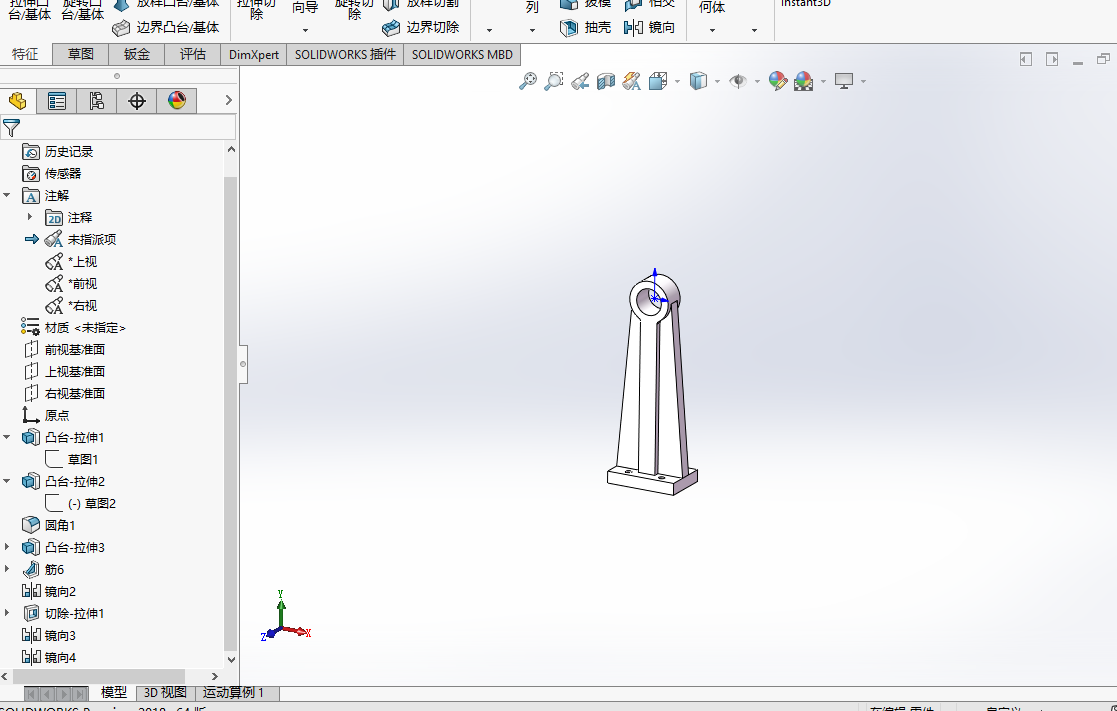
Task: Collapse the 注解 annotations folder
Action: 8,196
